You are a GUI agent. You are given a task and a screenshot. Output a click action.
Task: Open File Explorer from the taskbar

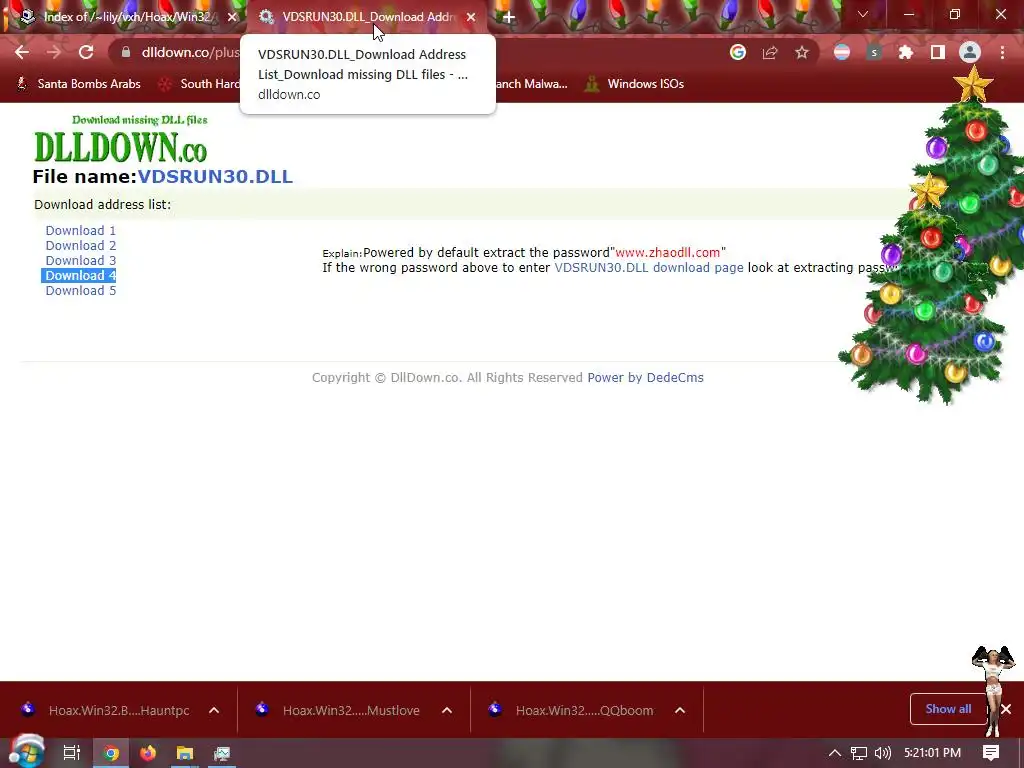(185, 753)
